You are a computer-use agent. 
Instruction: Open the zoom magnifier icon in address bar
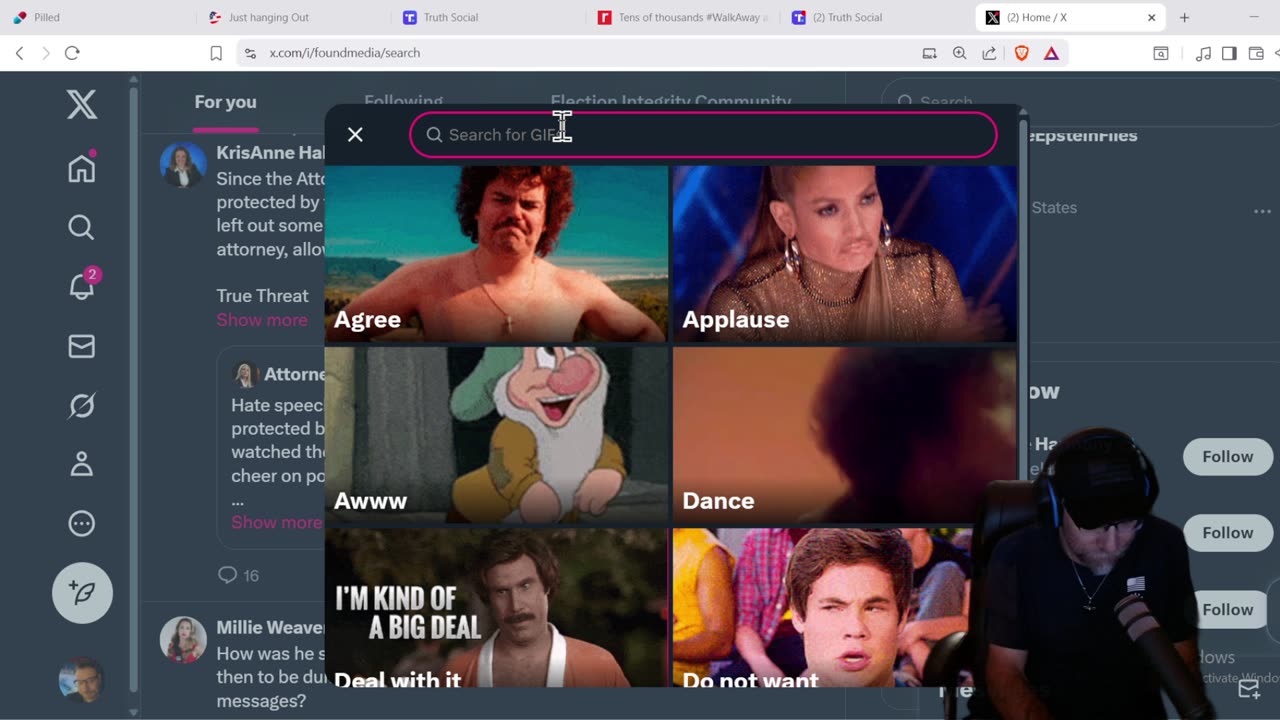[x=959, y=53]
